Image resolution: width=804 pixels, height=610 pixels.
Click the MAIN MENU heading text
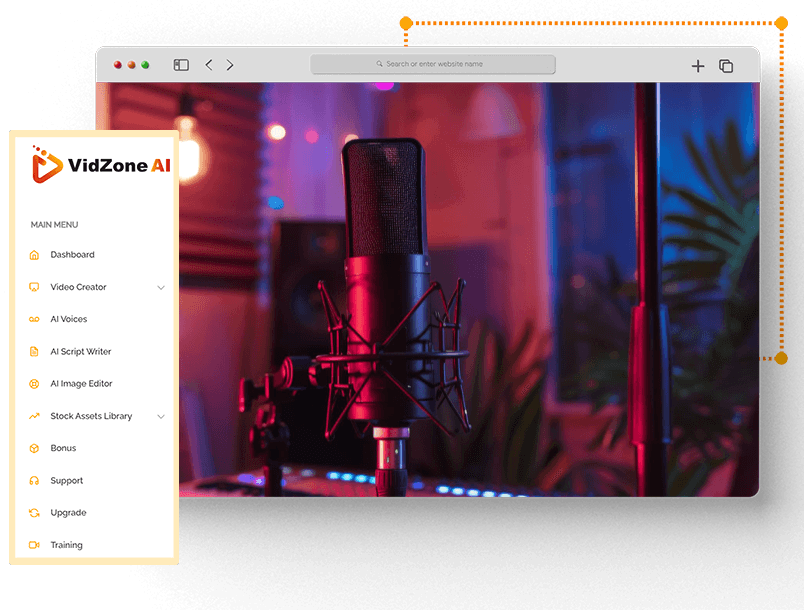(54, 225)
